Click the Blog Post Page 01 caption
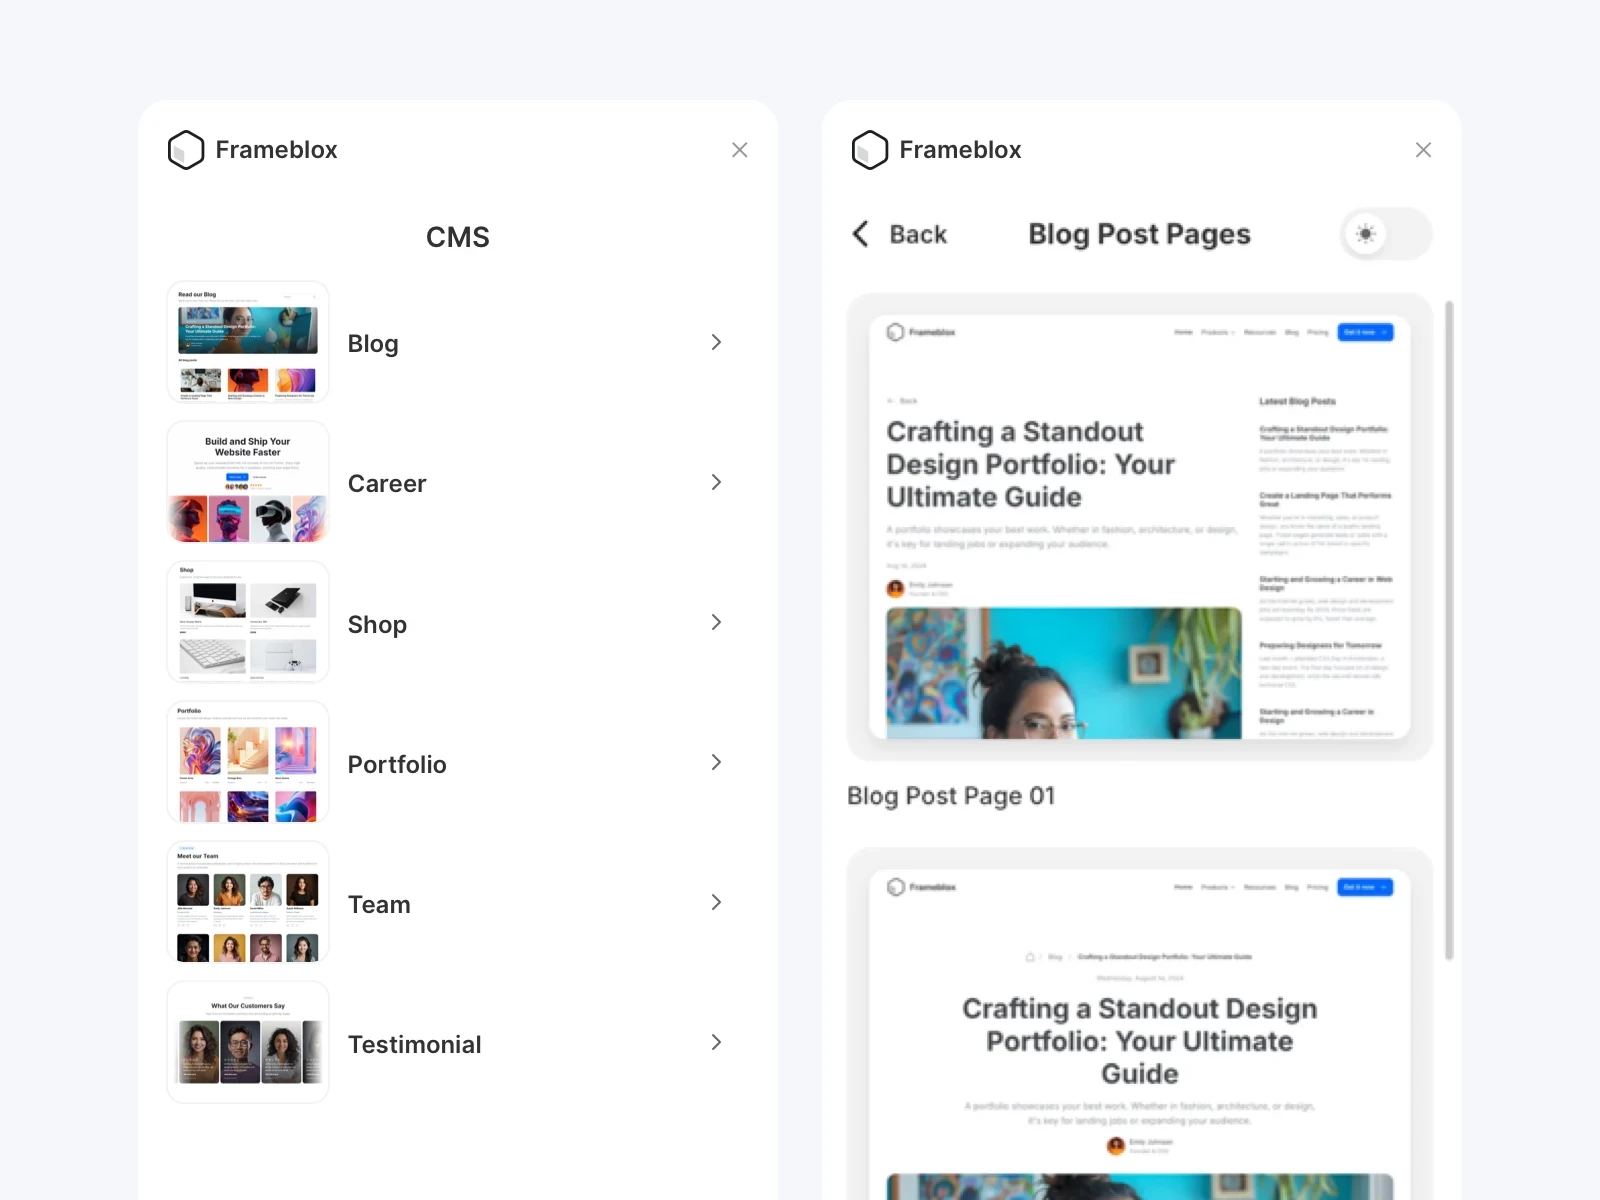 coord(951,796)
